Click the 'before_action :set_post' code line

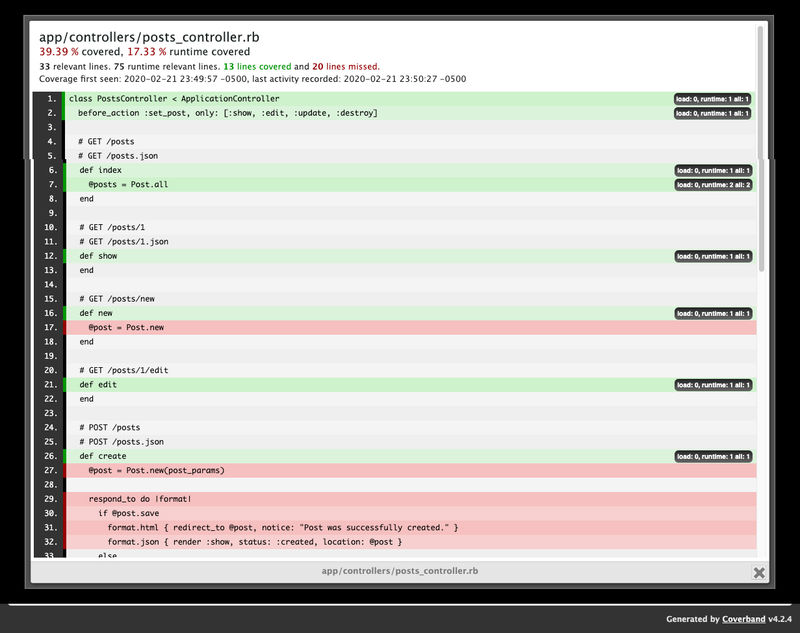[410, 113]
